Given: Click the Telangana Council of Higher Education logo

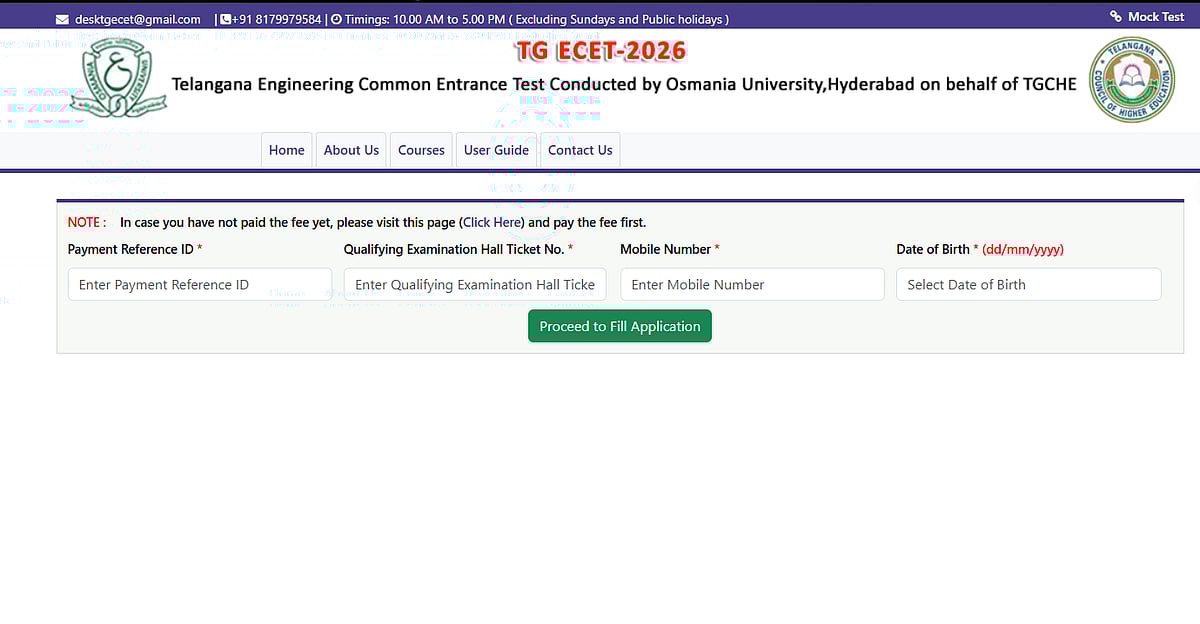Looking at the screenshot, I should click(x=1131, y=79).
